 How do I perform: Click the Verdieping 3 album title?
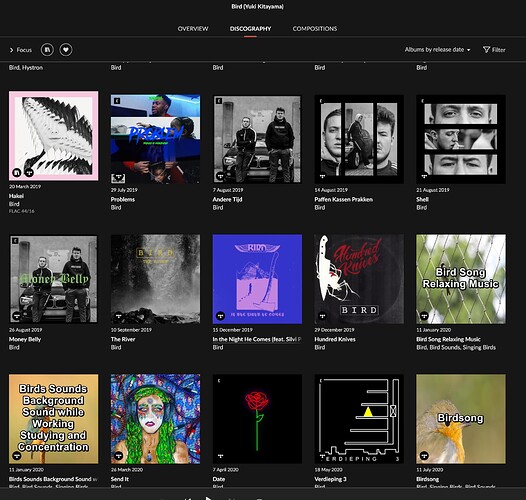click(330, 479)
